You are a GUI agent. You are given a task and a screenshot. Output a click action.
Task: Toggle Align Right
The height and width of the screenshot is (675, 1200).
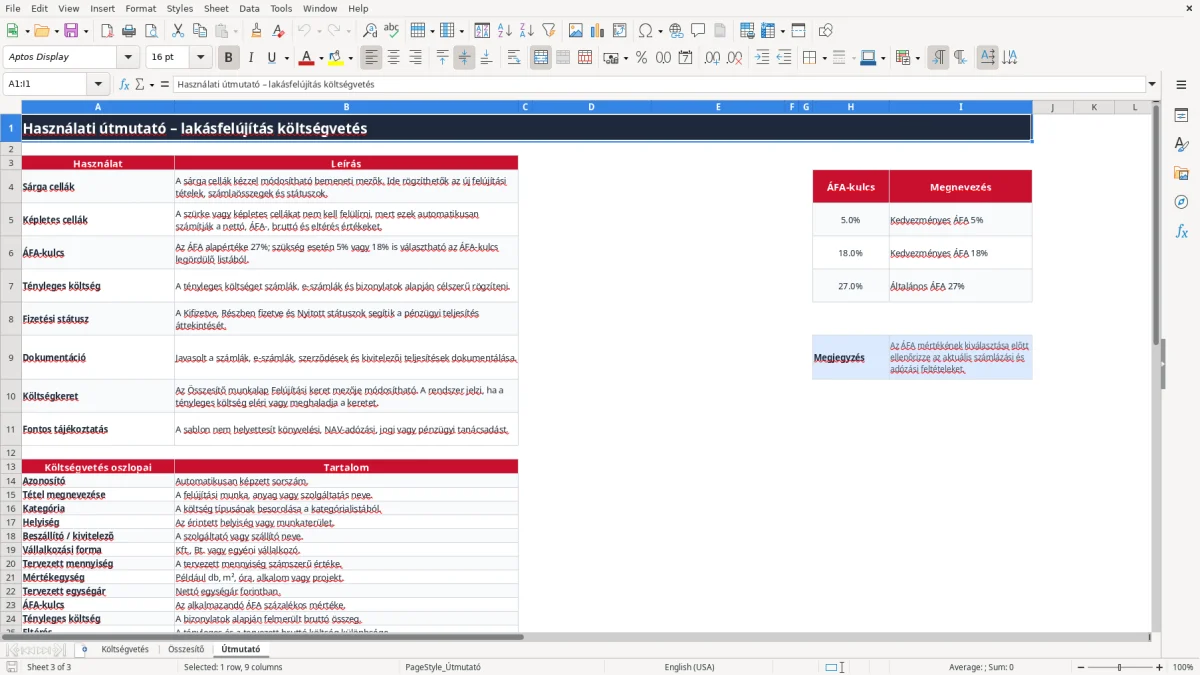tap(415, 58)
